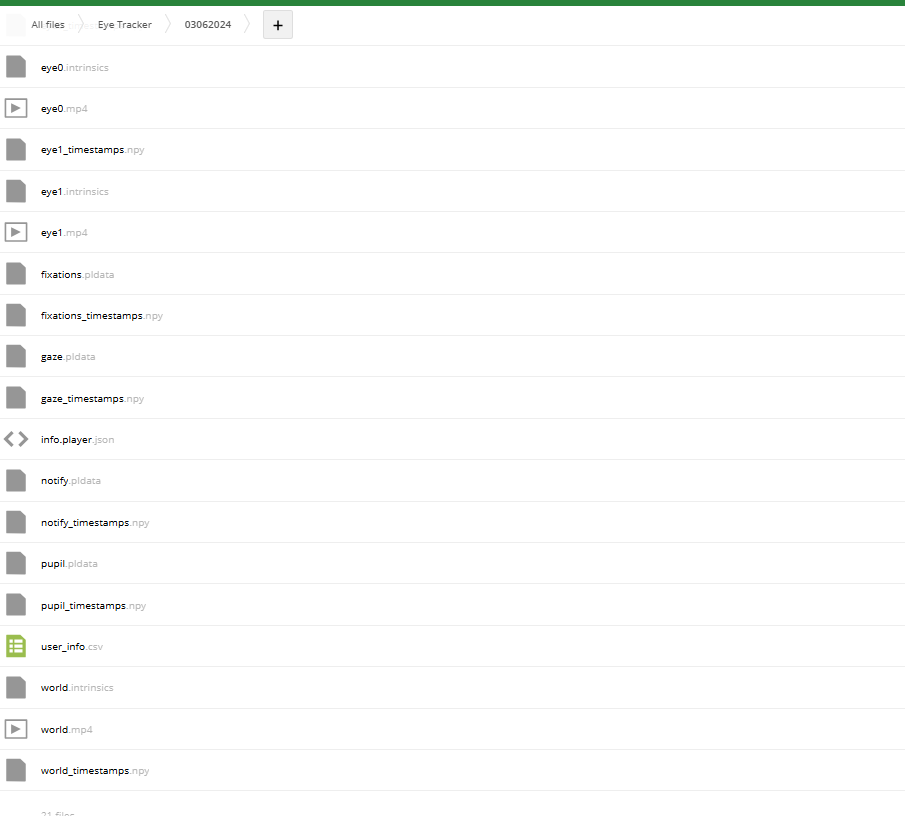
Task: Select the pupil_timestamps.npy file icon
Action: [x=16, y=605]
